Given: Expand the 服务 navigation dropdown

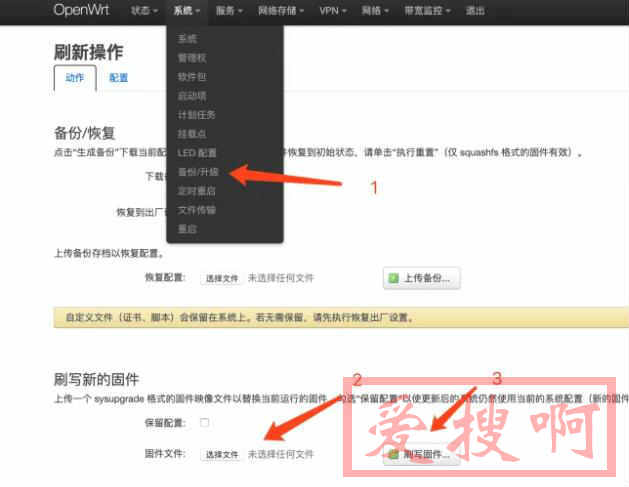Looking at the screenshot, I should 232,11.
